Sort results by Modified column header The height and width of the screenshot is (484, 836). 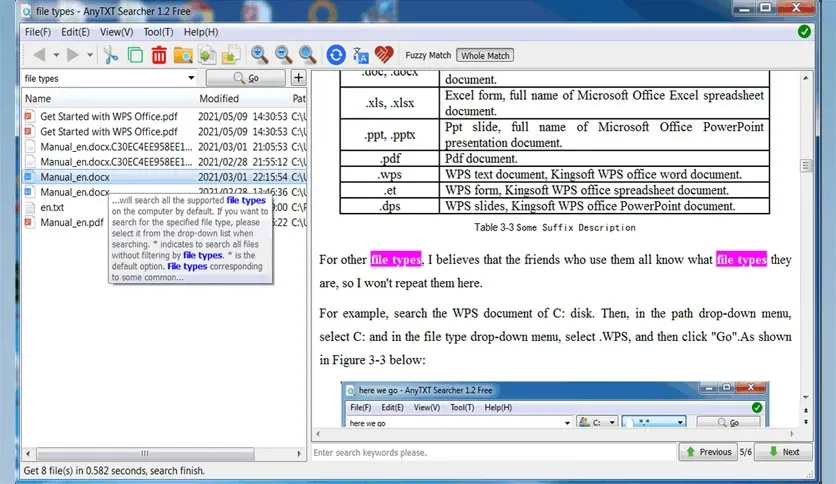coord(243,99)
